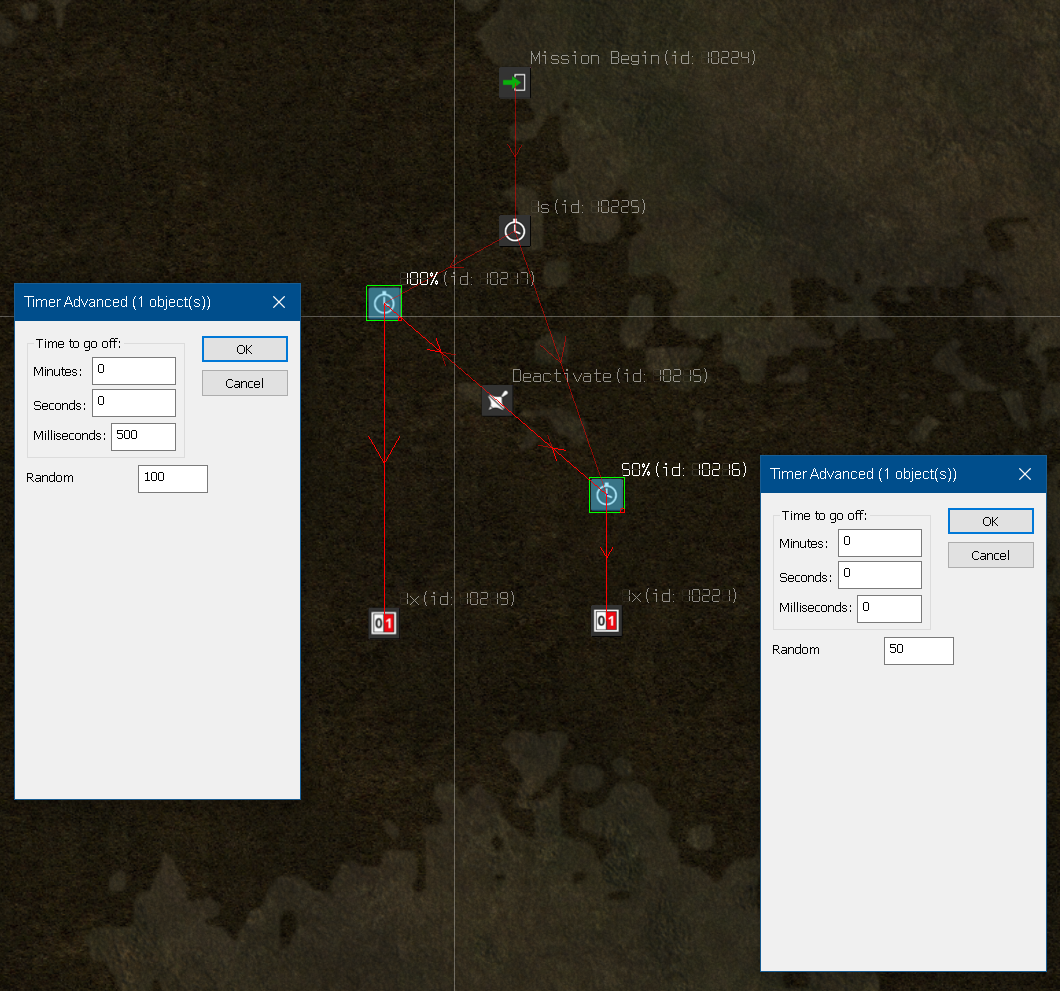1060x991 pixels.
Task: Focus Minutes field in left timer dialog
Action: pyautogui.click(x=134, y=370)
